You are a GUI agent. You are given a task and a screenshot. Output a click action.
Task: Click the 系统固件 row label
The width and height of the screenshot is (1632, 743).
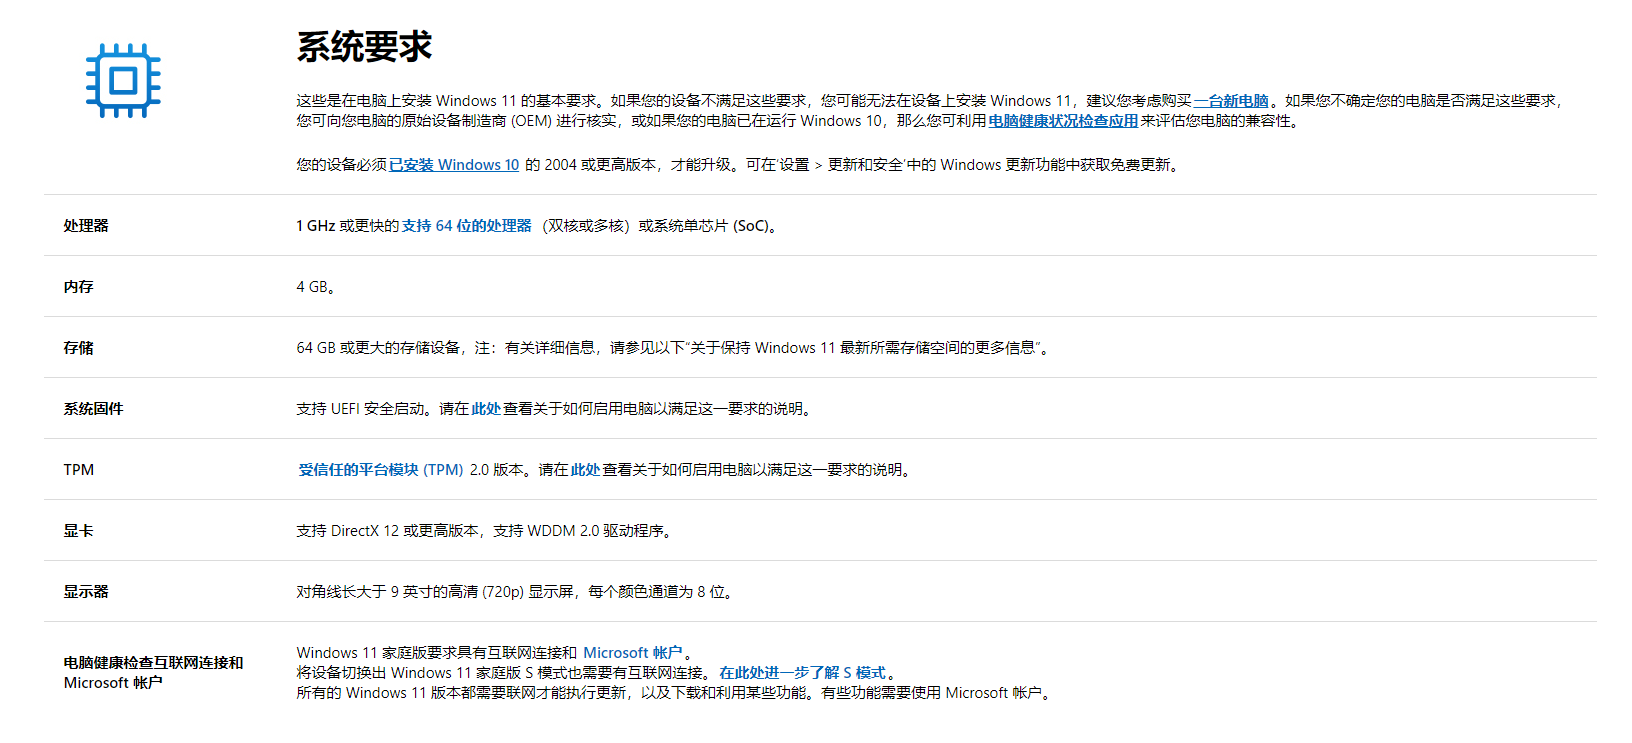click(x=94, y=409)
